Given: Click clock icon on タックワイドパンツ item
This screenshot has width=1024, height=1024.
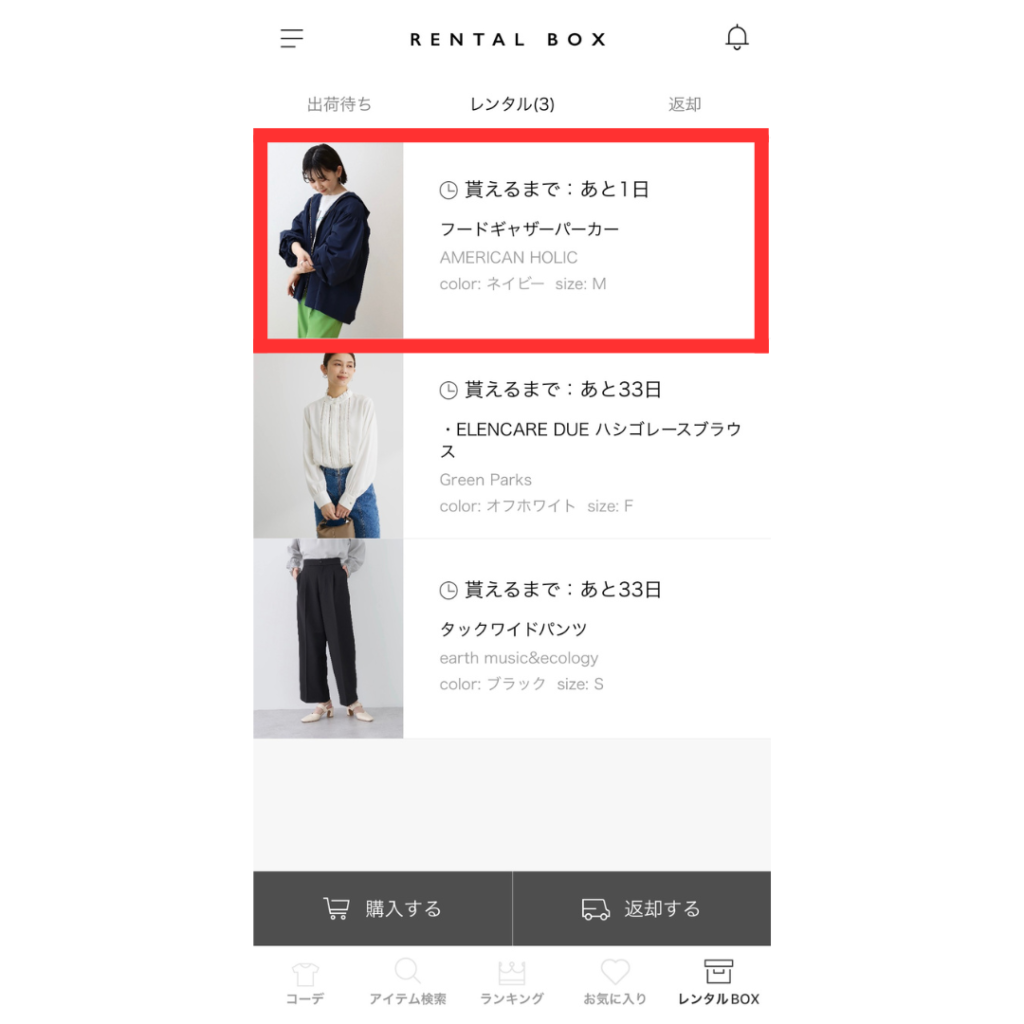Looking at the screenshot, I should (448, 590).
